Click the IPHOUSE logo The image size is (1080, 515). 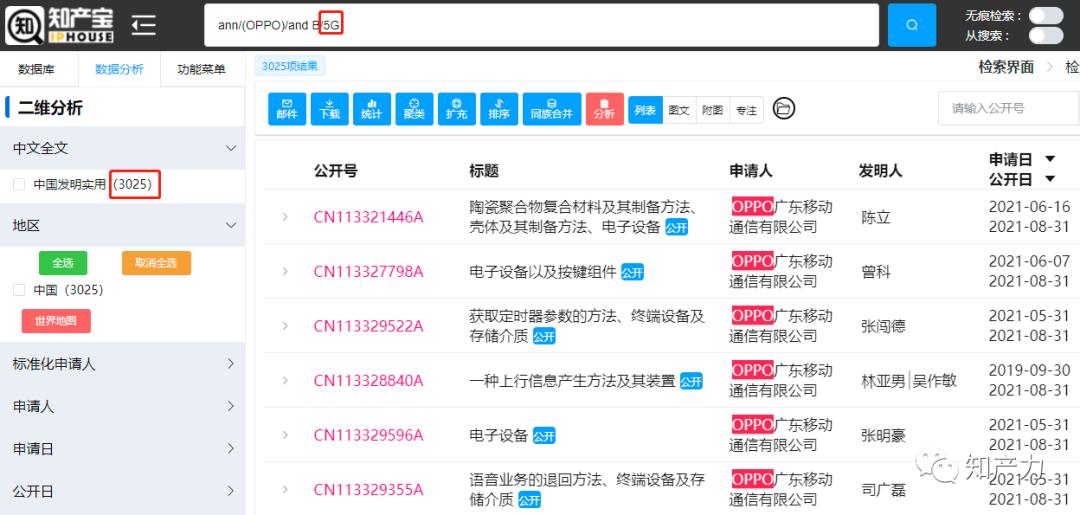pyautogui.click(x=60, y=25)
